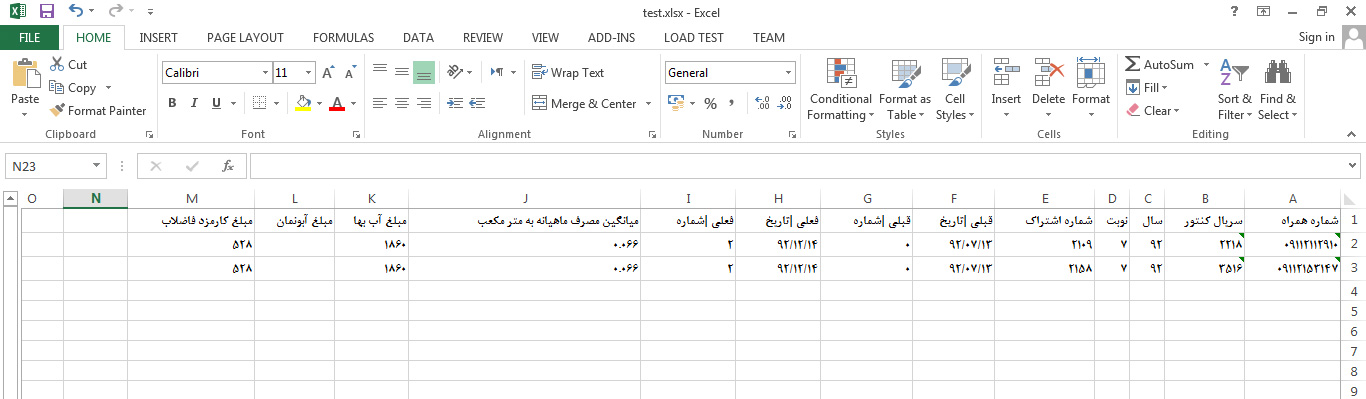Click the Paste clipboard icon

click(x=25, y=75)
